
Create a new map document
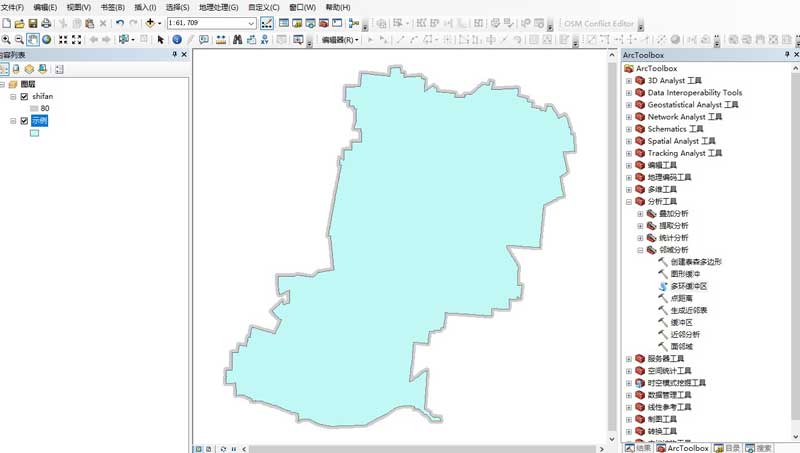(x=7, y=23)
